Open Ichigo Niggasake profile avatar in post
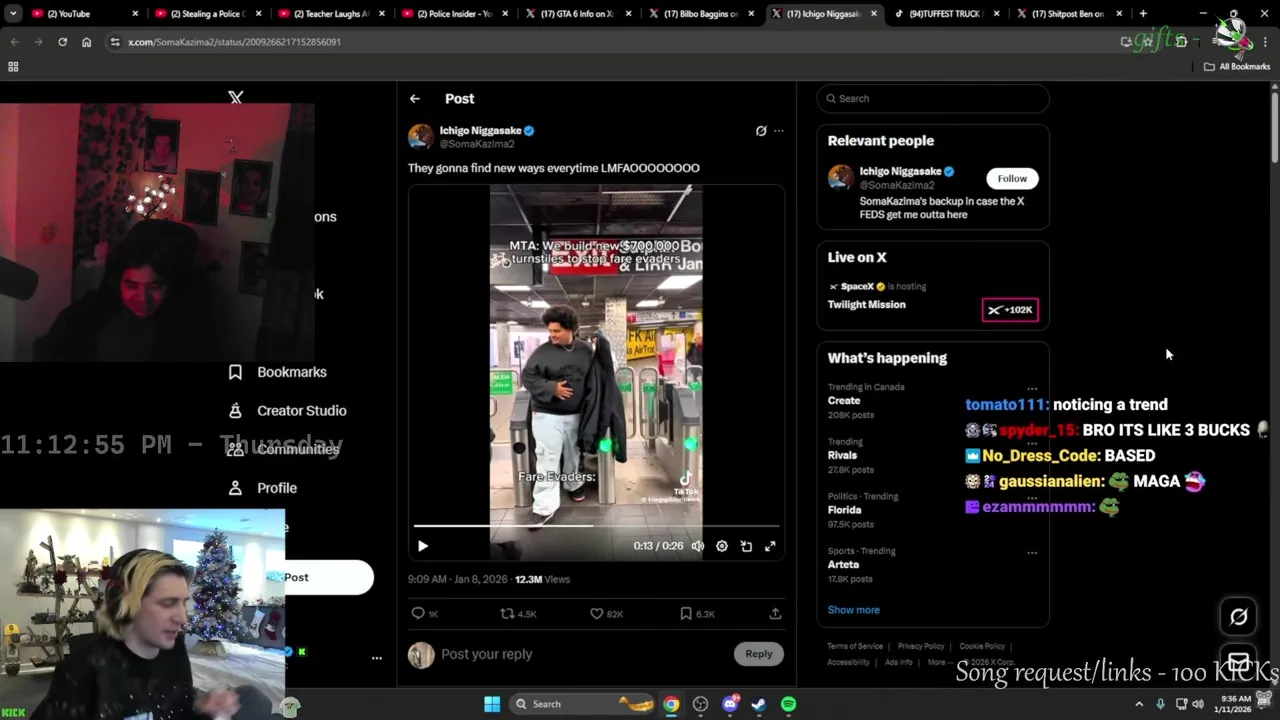 coord(421,137)
